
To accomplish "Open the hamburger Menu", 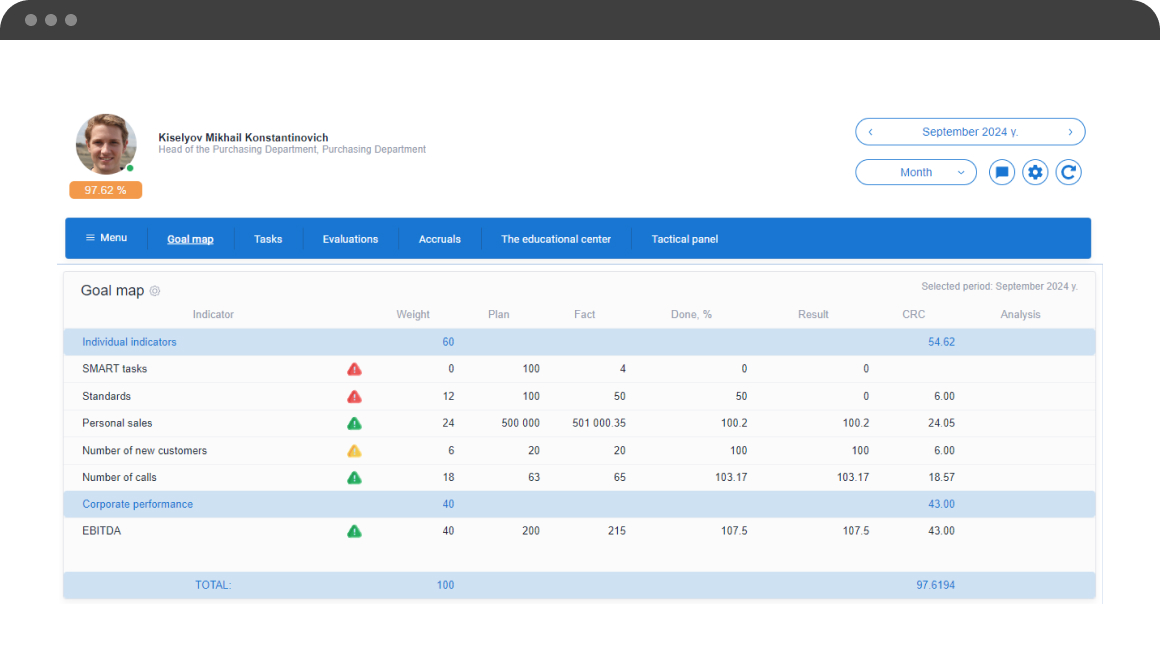I will tap(106, 238).
